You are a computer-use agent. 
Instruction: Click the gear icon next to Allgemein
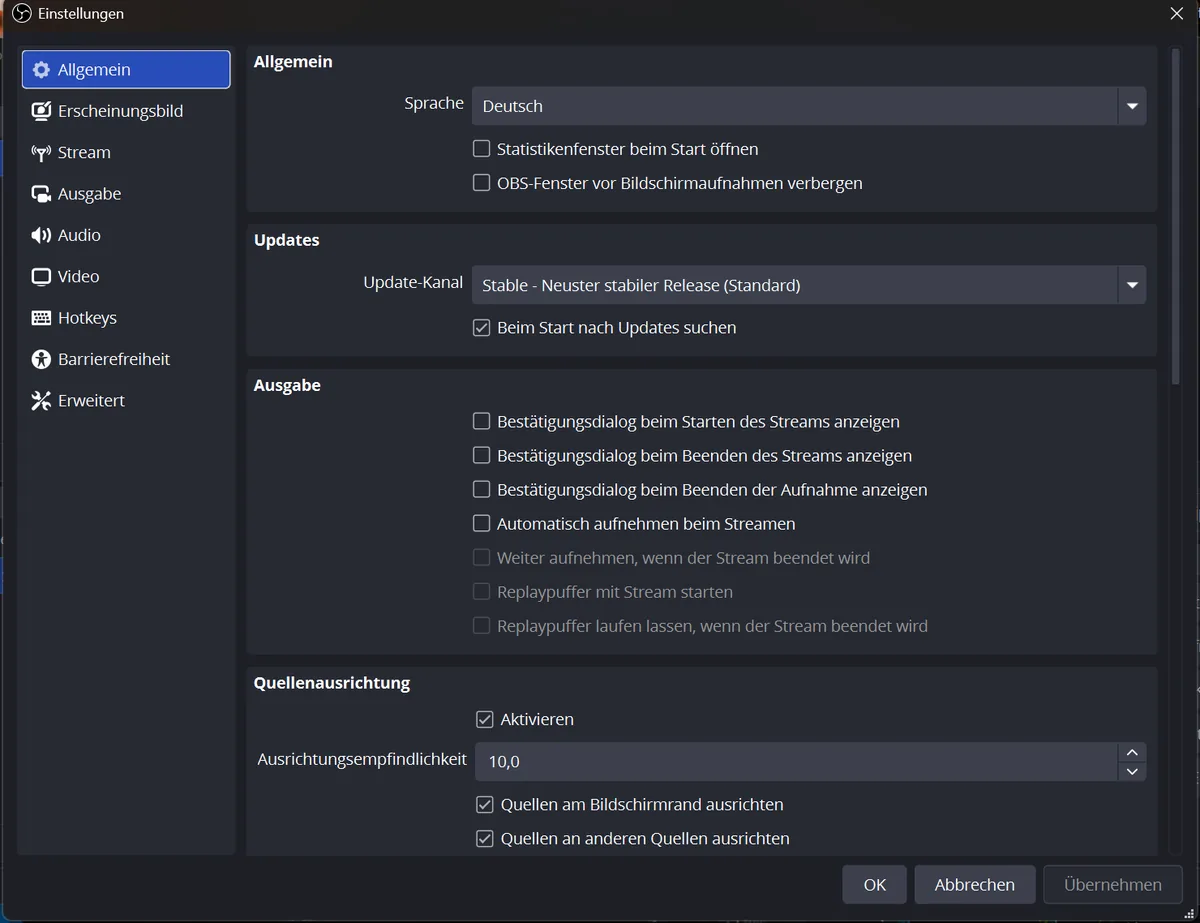[41, 70]
